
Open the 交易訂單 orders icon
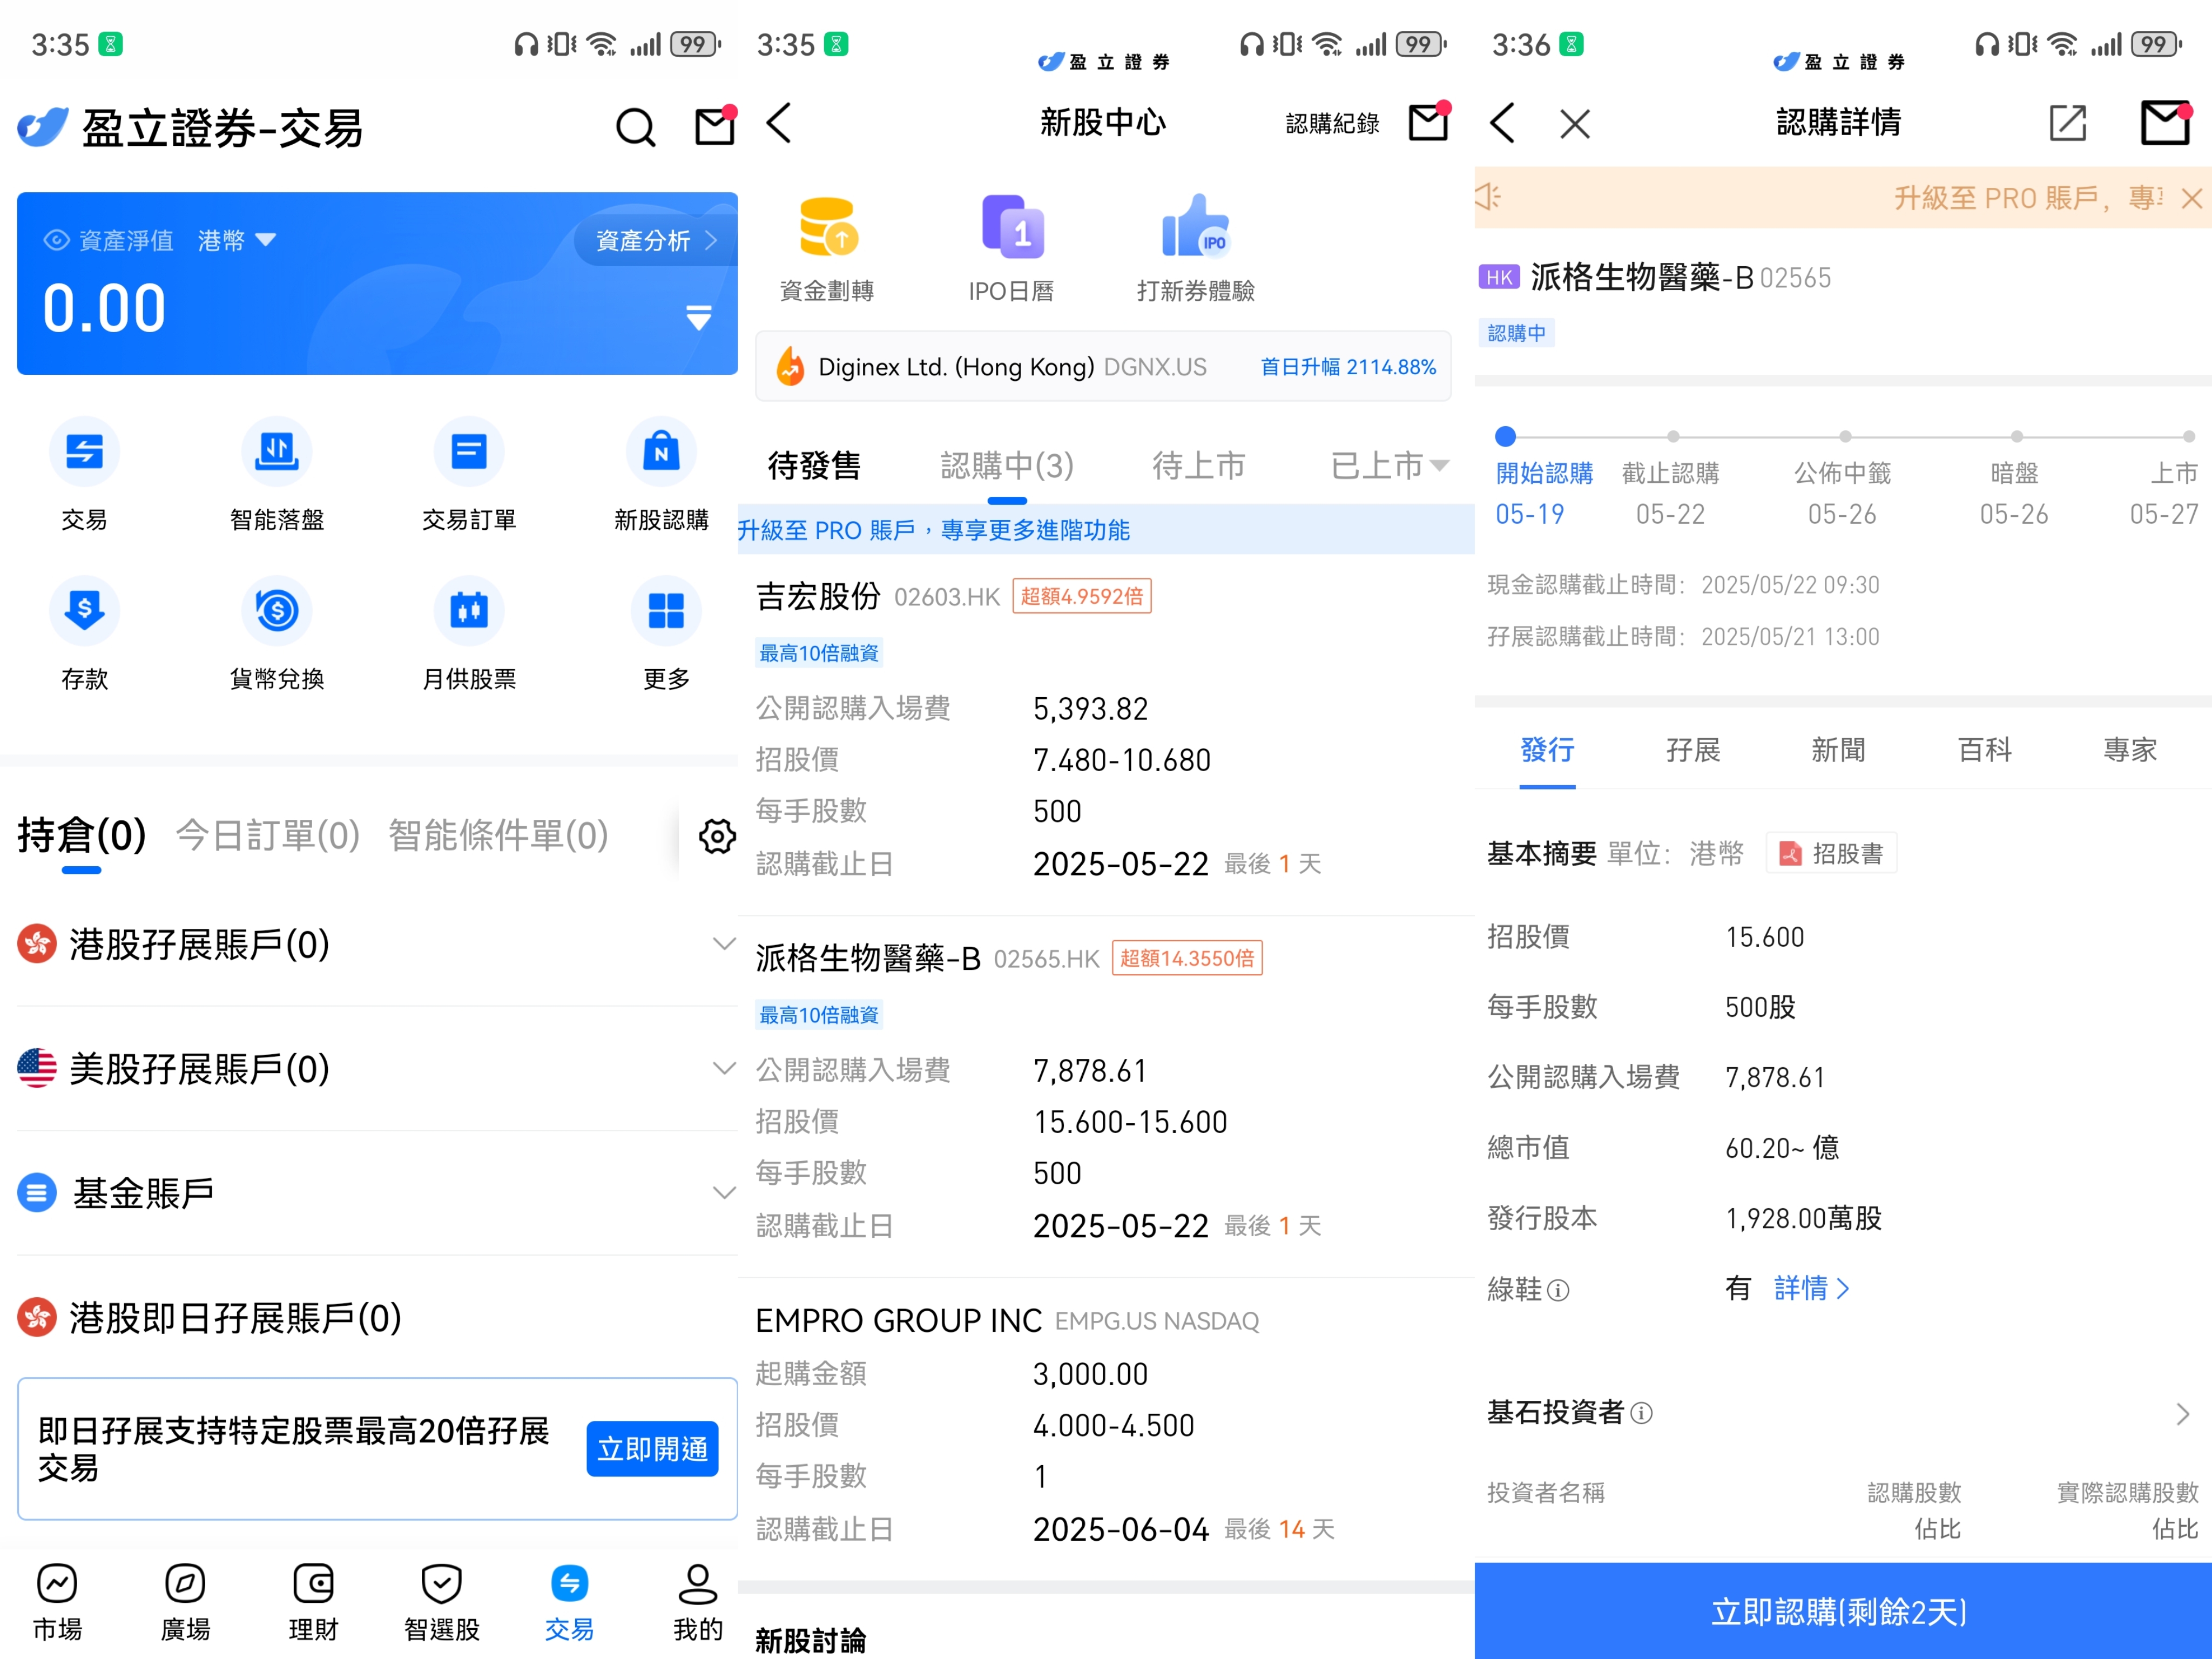(469, 452)
